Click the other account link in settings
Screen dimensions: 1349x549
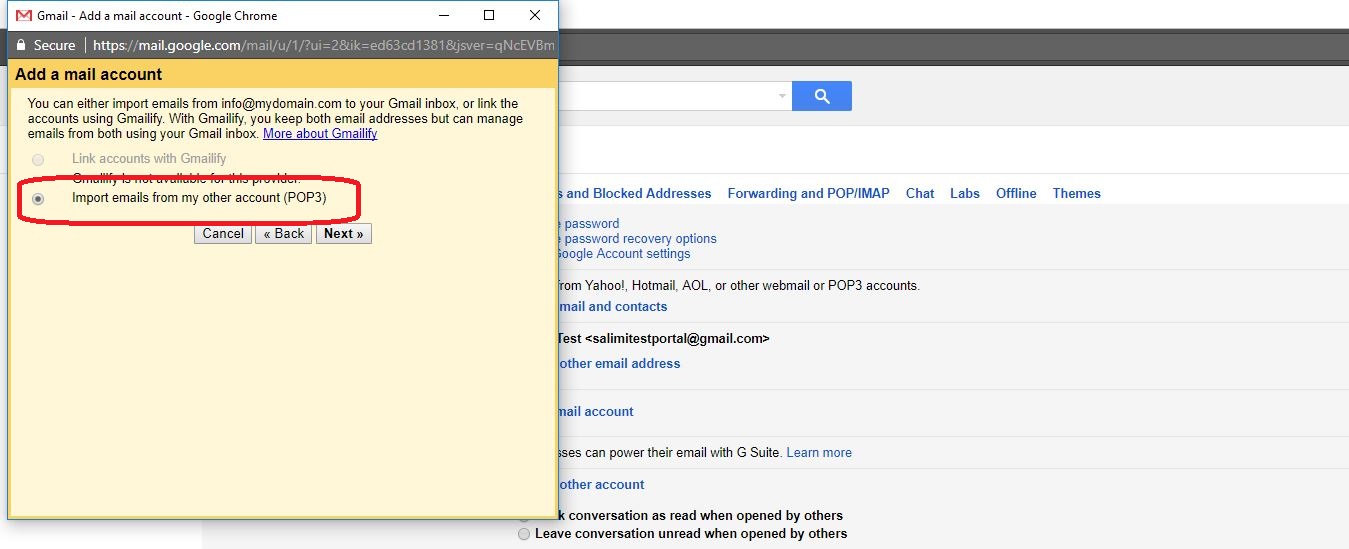click(x=600, y=484)
